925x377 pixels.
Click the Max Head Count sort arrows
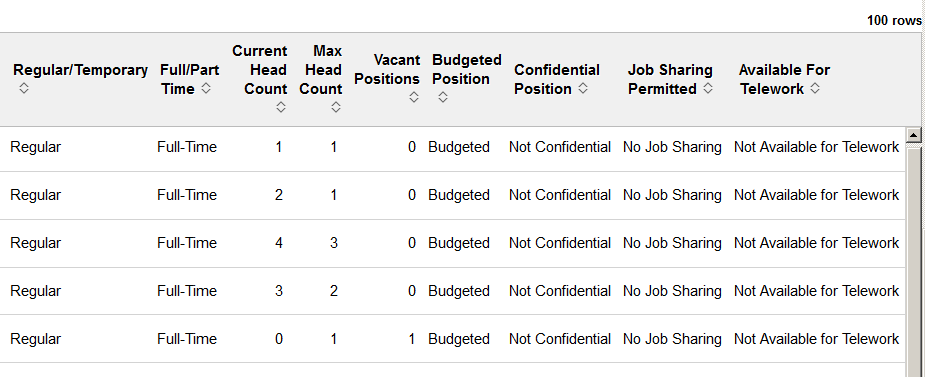coord(336,107)
